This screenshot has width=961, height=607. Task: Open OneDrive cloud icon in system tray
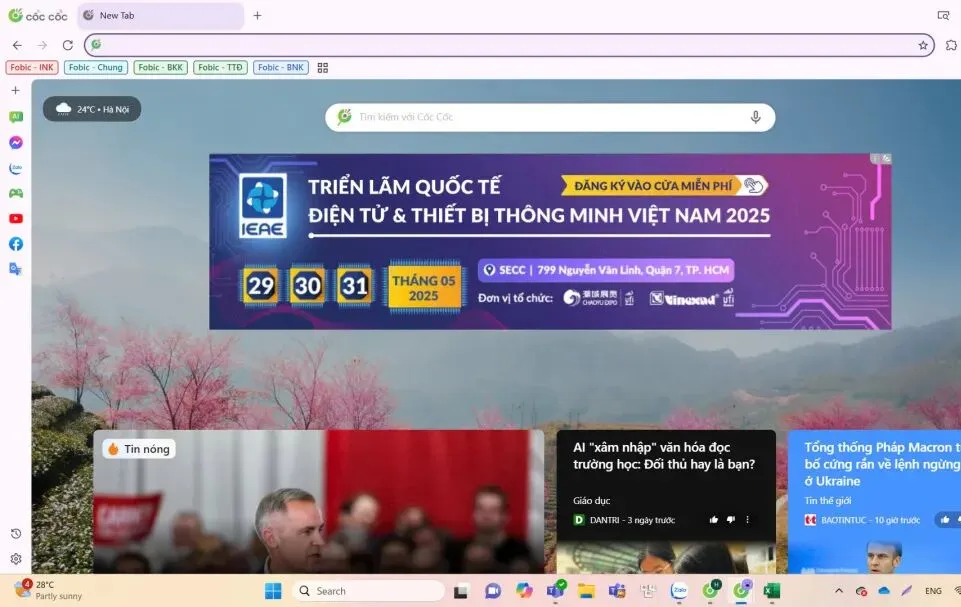point(884,591)
